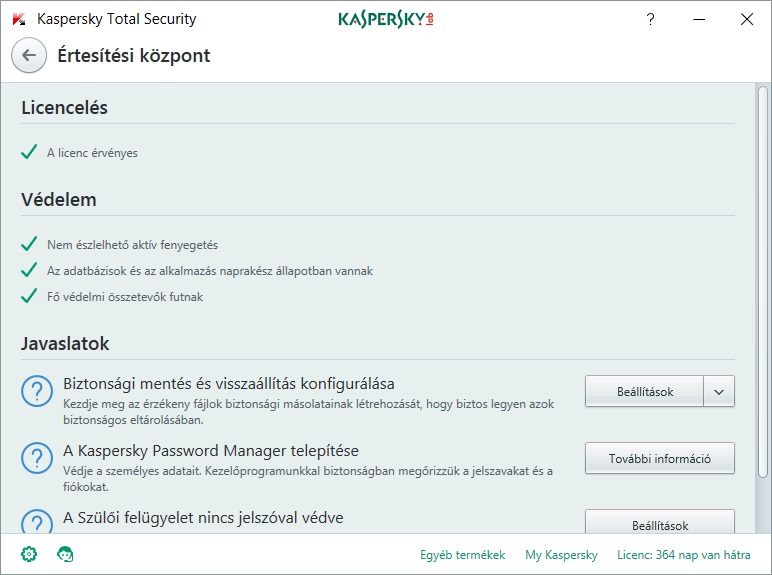Click the Javaslatok section heading
The height and width of the screenshot is (575, 772).
(65, 344)
